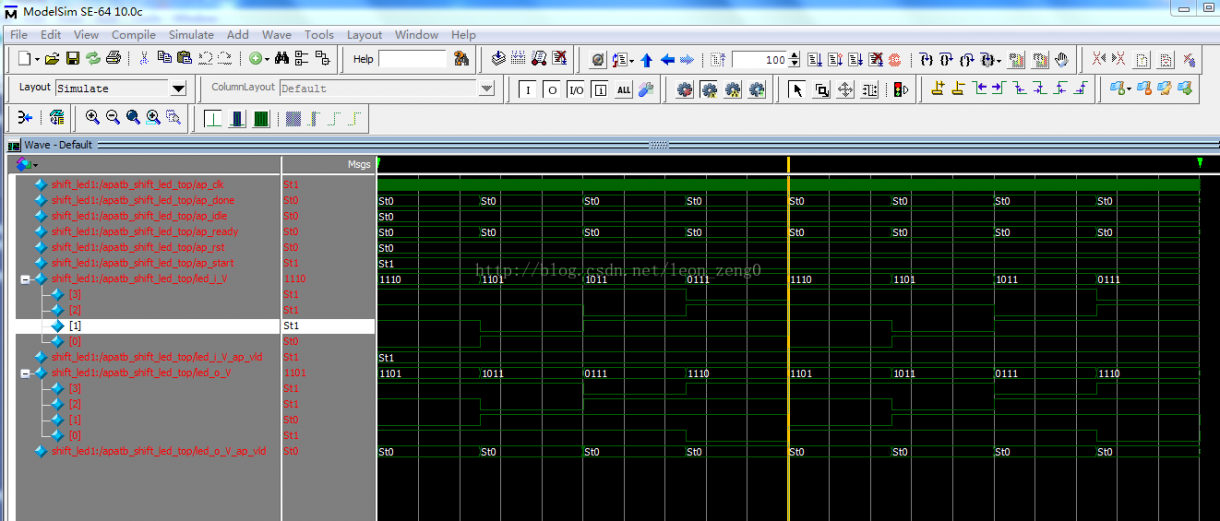Image resolution: width=1220 pixels, height=521 pixels.
Task: Toggle the 'I' inputs filter button
Action: (528, 90)
